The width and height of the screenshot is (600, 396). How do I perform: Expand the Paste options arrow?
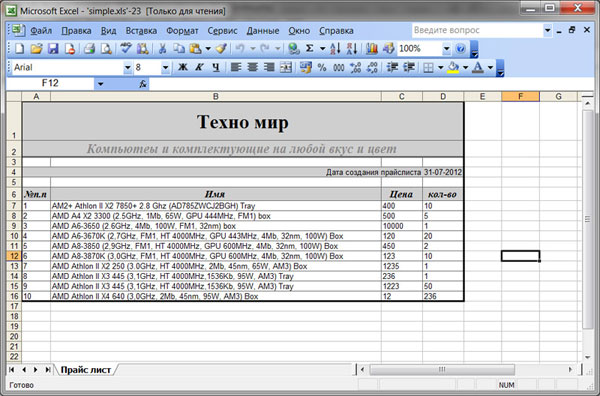(208, 49)
